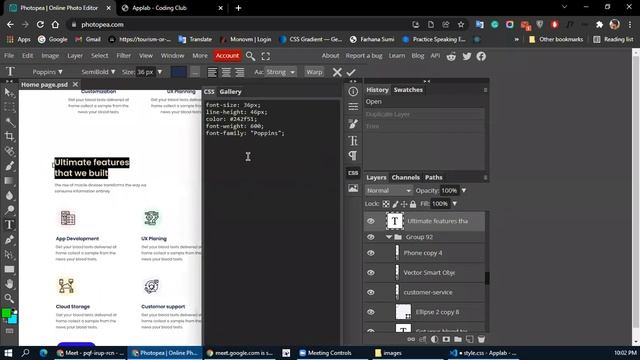Add an adjustment layer half-circle icon
640x360 pixels.
tap(434, 339)
